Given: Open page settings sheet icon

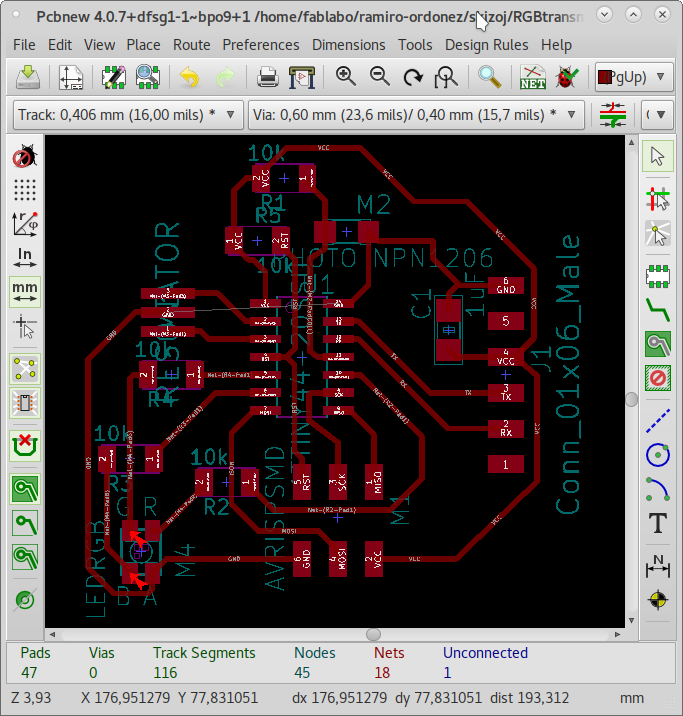Looking at the screenshot, I should (x=71, y=77).
